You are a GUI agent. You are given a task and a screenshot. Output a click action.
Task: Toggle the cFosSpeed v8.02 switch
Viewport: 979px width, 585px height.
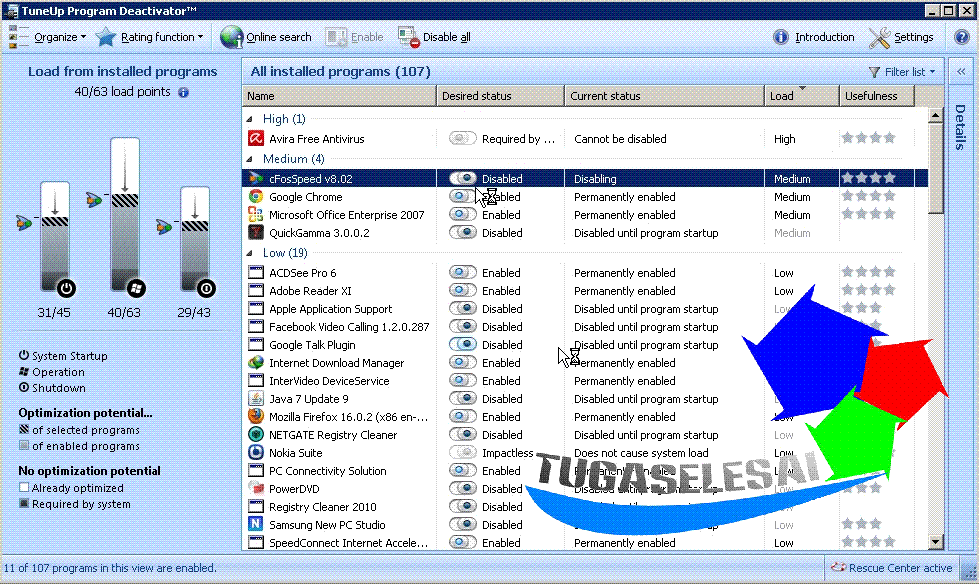click(x=463, y=178)
